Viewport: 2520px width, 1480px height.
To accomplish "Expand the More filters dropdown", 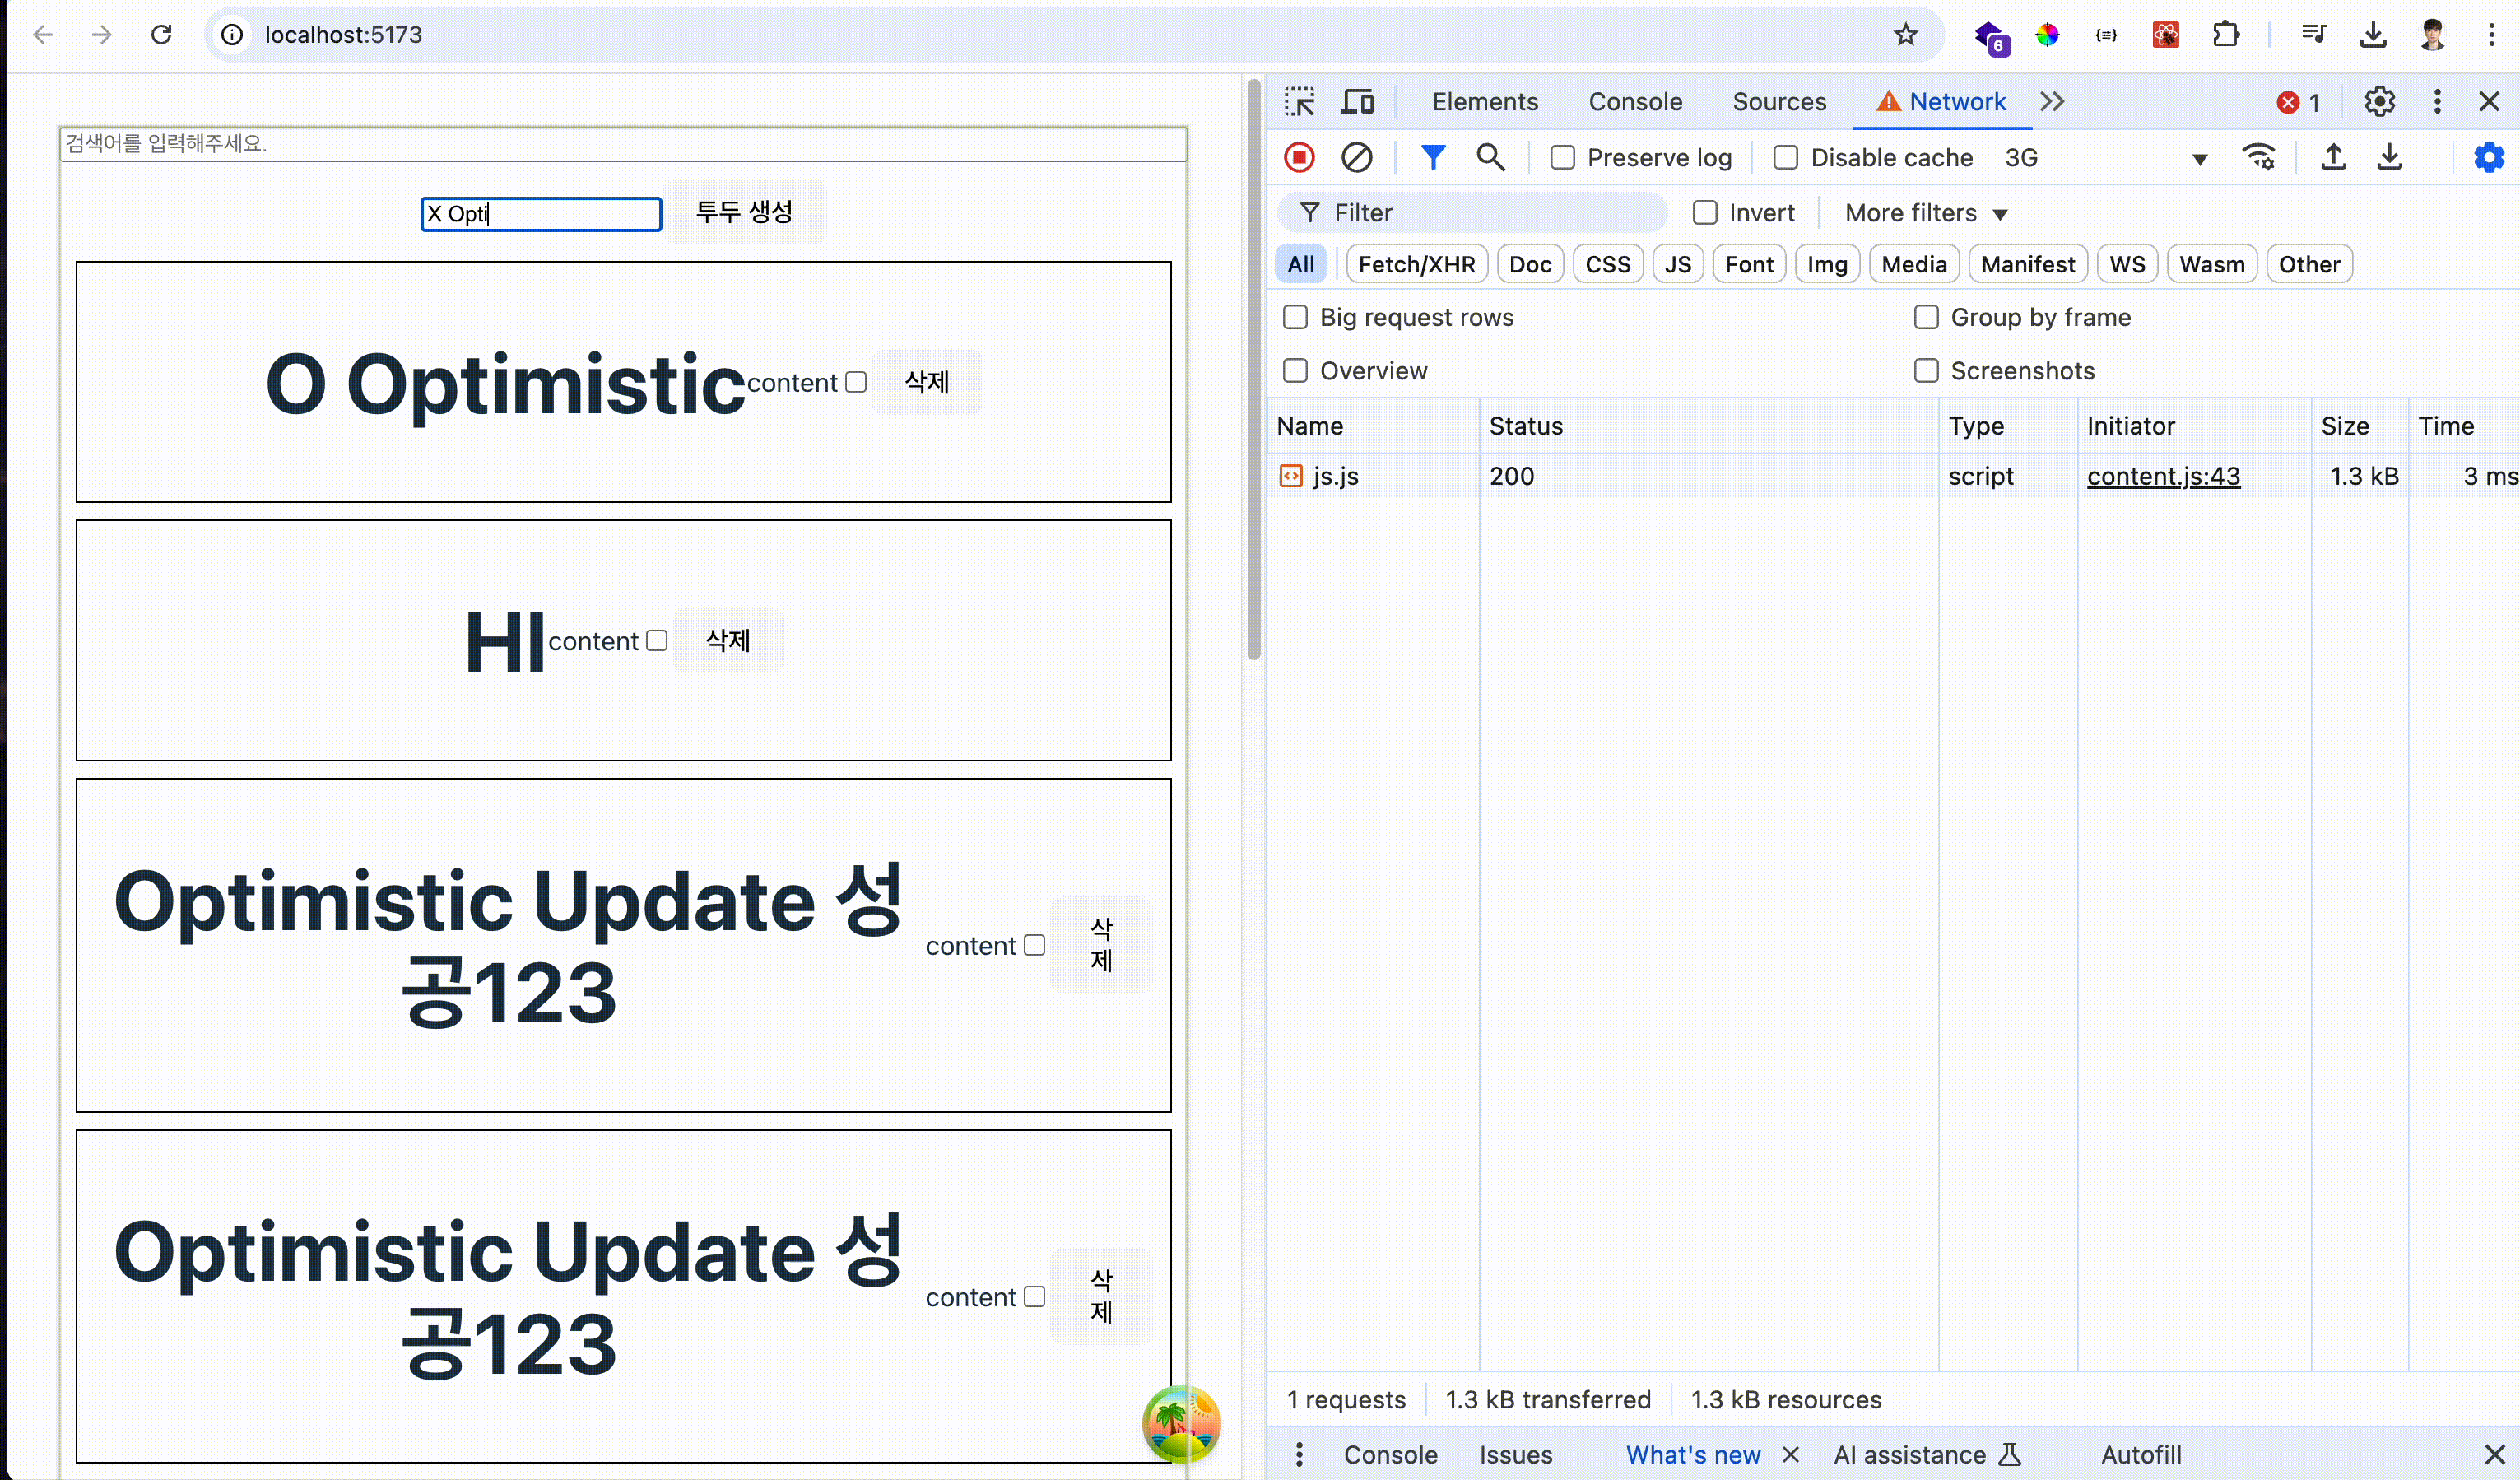I will coord(1925,213).
